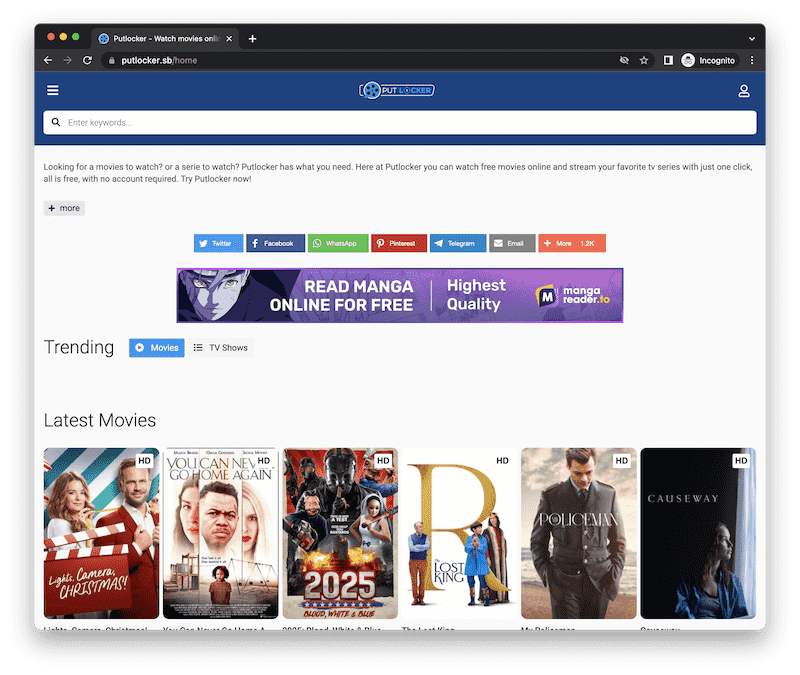Open the user account icon
The width and height of the screenshot is (800, 675).
coord(744,91)
